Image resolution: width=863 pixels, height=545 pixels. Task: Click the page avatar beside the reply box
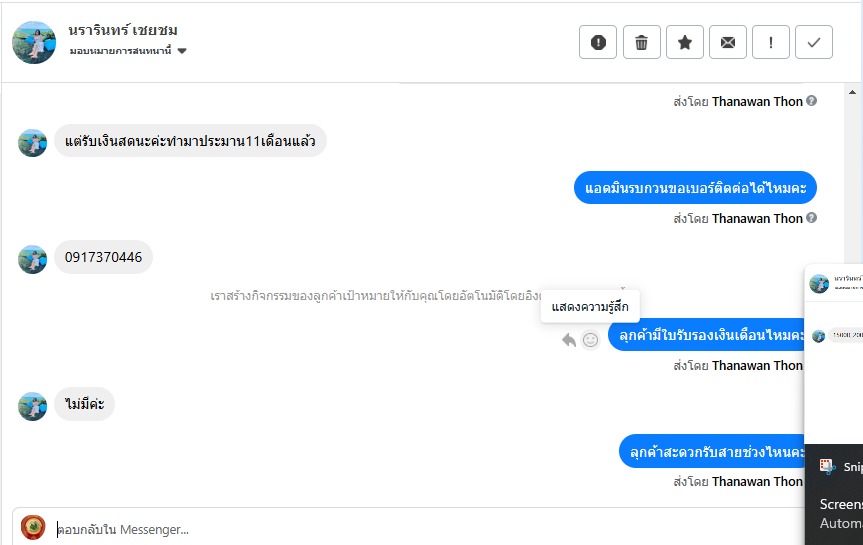coord(33,527)
